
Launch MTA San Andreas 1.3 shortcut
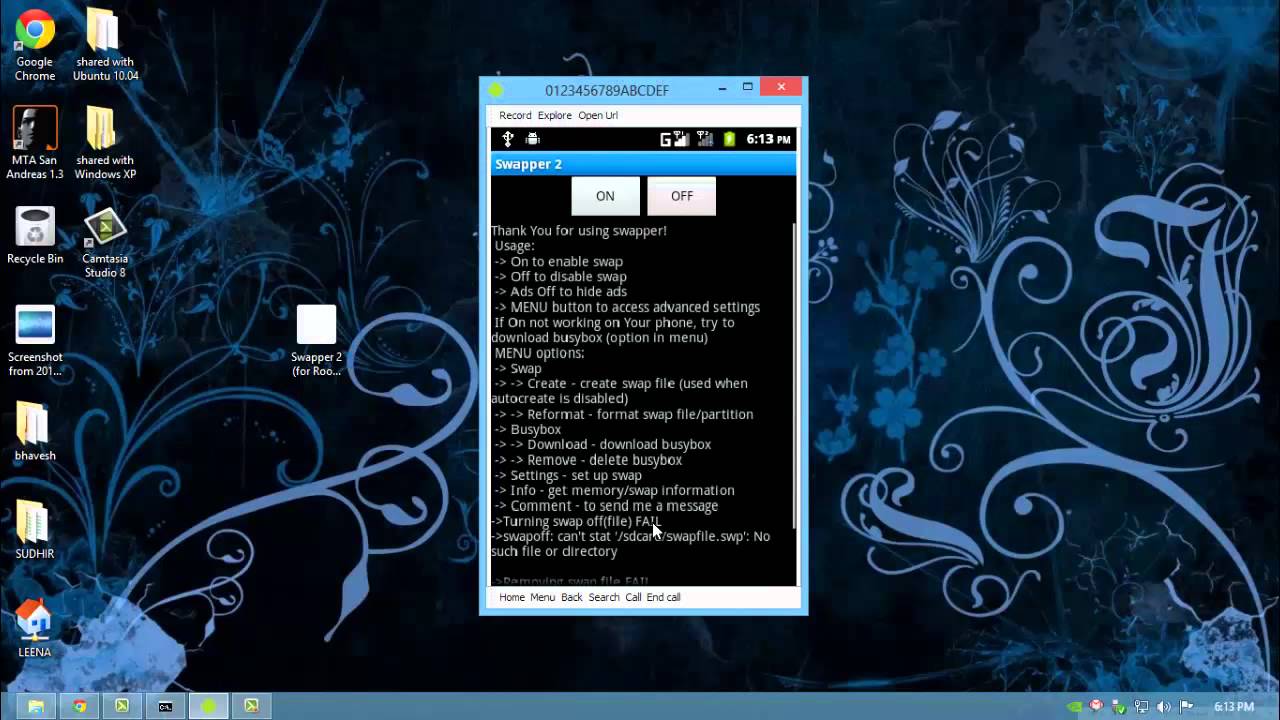tap(36, 144)
